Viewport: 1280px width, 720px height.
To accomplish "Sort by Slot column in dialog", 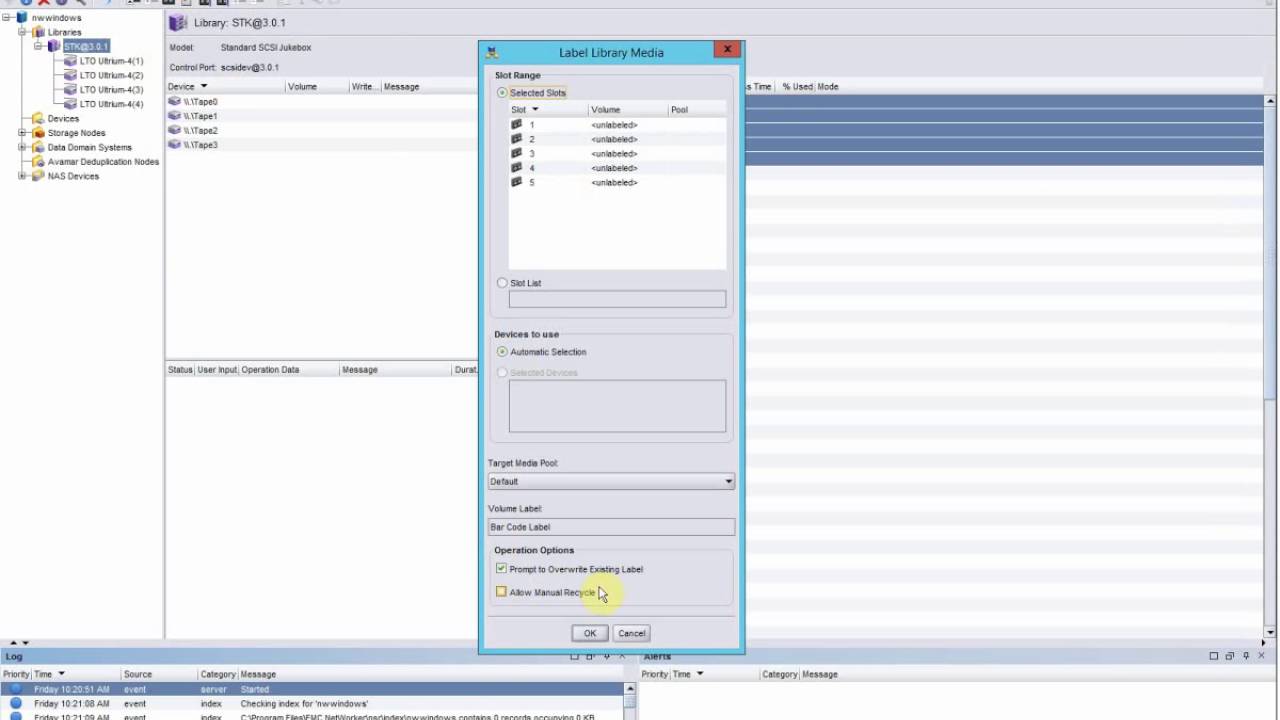I will (x=548, y=109).
